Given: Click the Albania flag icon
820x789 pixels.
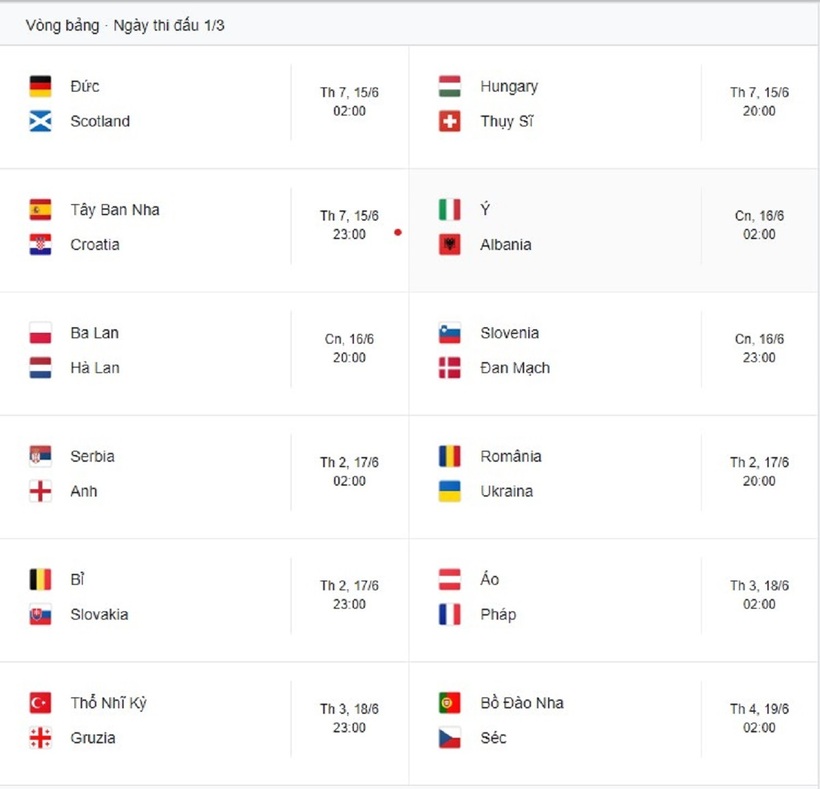Looking at the screenshot, I should pos(450,245).
